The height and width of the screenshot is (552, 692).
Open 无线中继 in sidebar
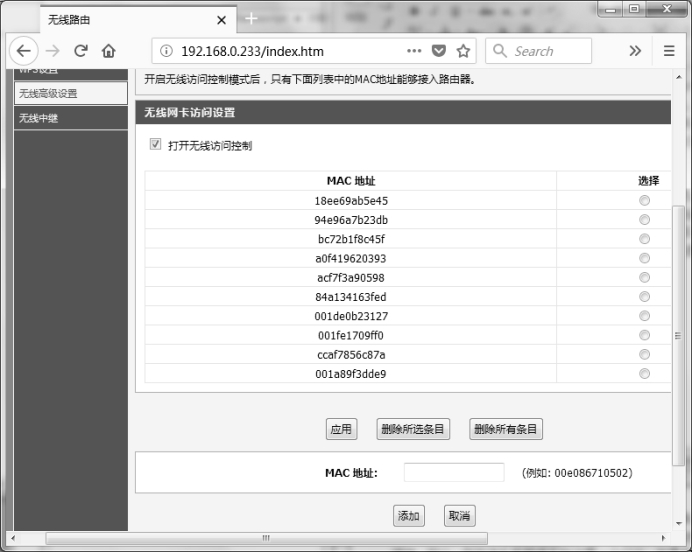(71, 118)
